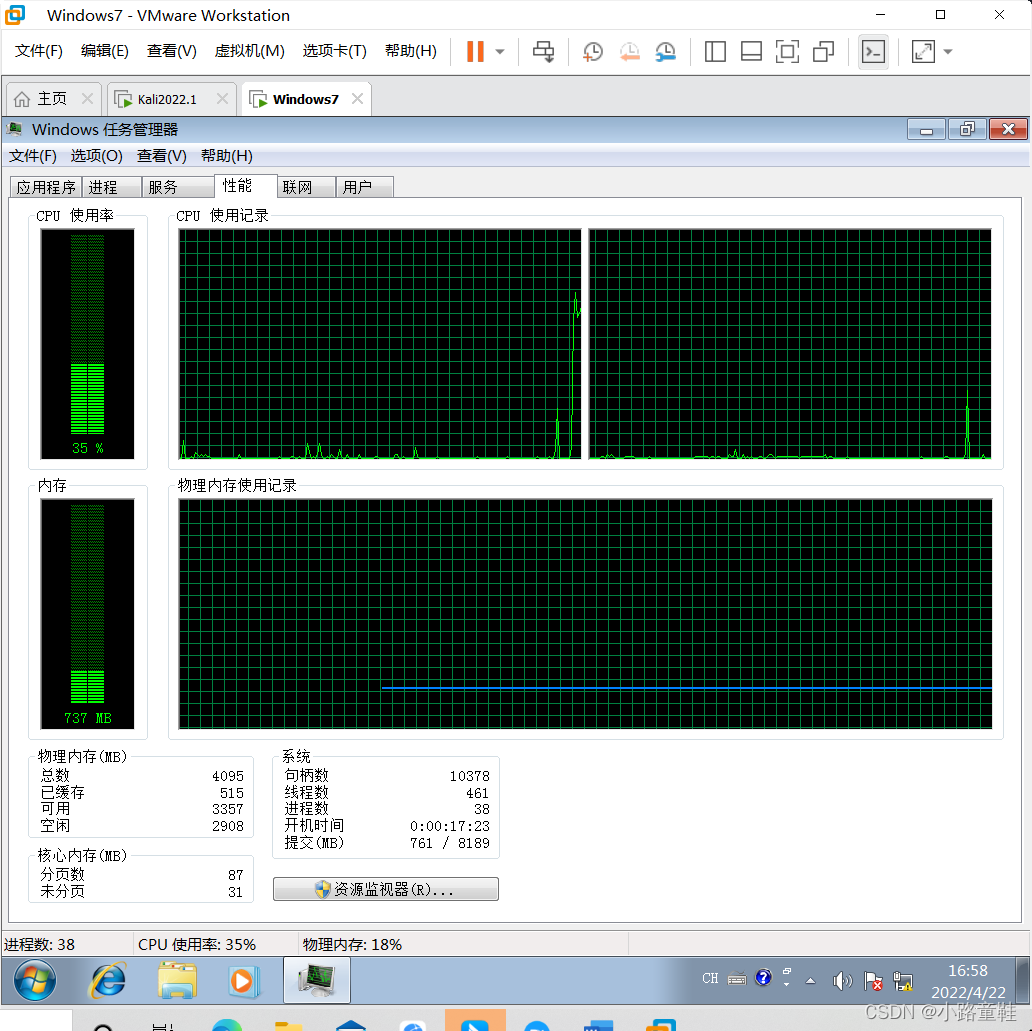
Task: Open Task Manager 查看(V) menu
Action: pyautogui.click(x=161, y=156)
